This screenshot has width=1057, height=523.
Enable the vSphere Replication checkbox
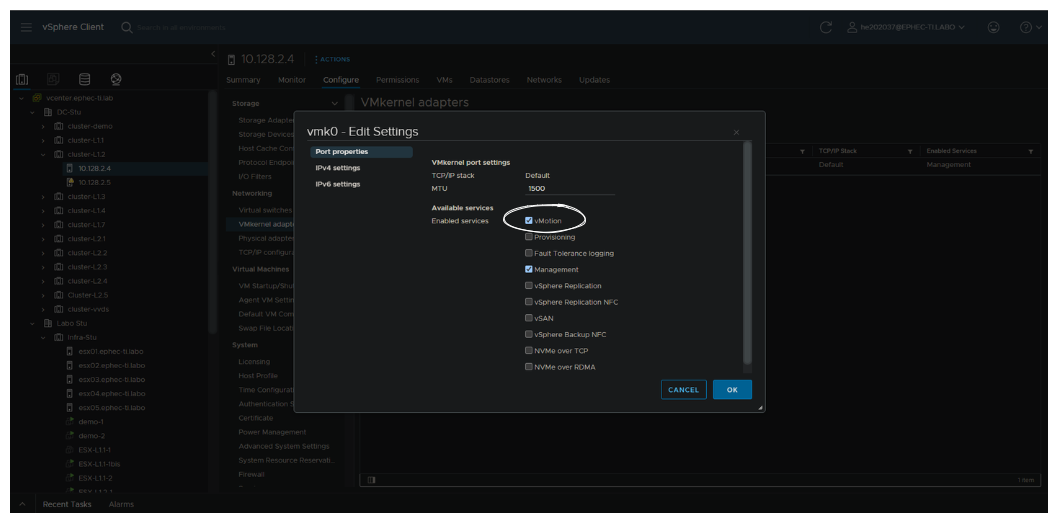(528, 285)
